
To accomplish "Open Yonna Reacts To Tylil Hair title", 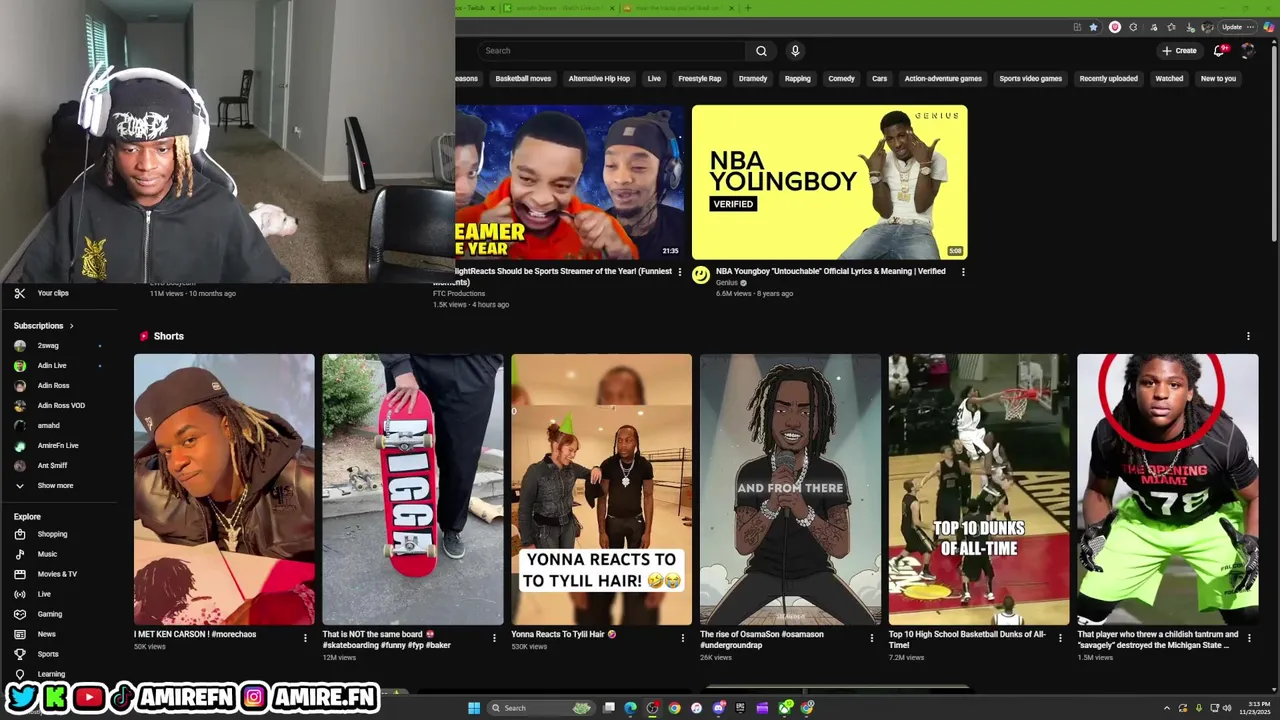I will (564, 634).
